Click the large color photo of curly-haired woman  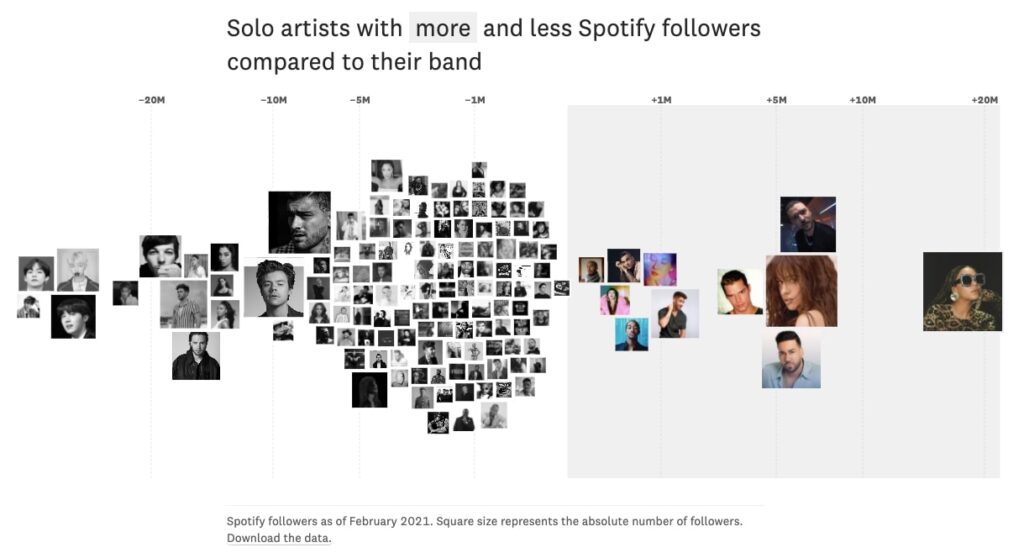801,290
